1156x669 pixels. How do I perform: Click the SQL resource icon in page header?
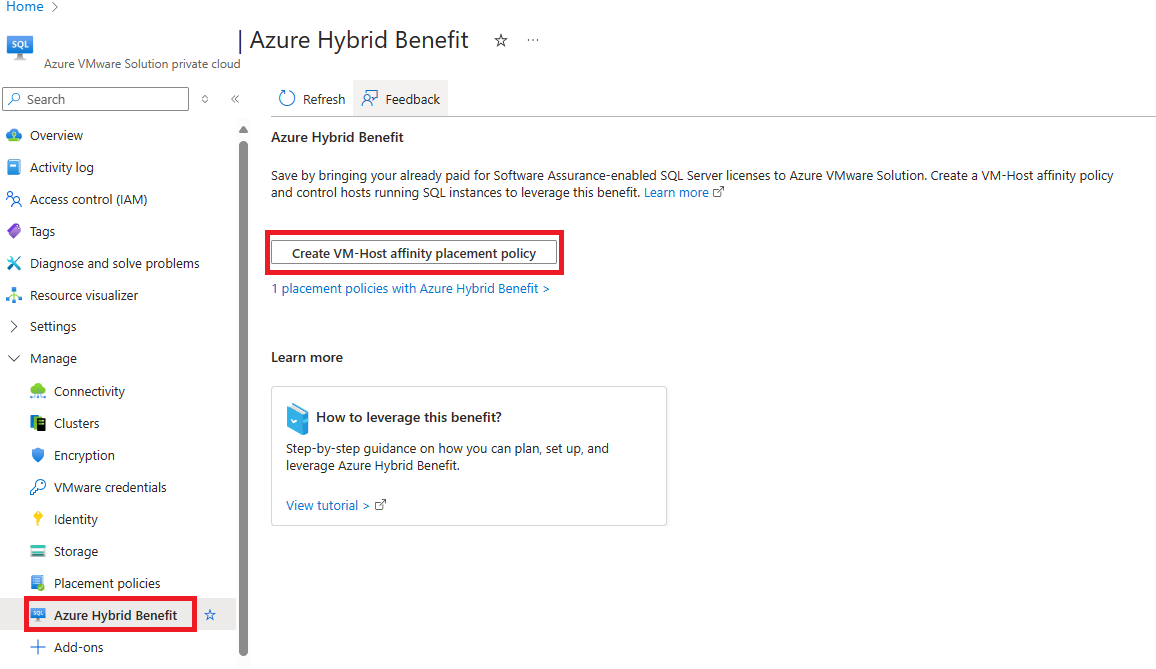pyautogui.click(x=20, y=46)
